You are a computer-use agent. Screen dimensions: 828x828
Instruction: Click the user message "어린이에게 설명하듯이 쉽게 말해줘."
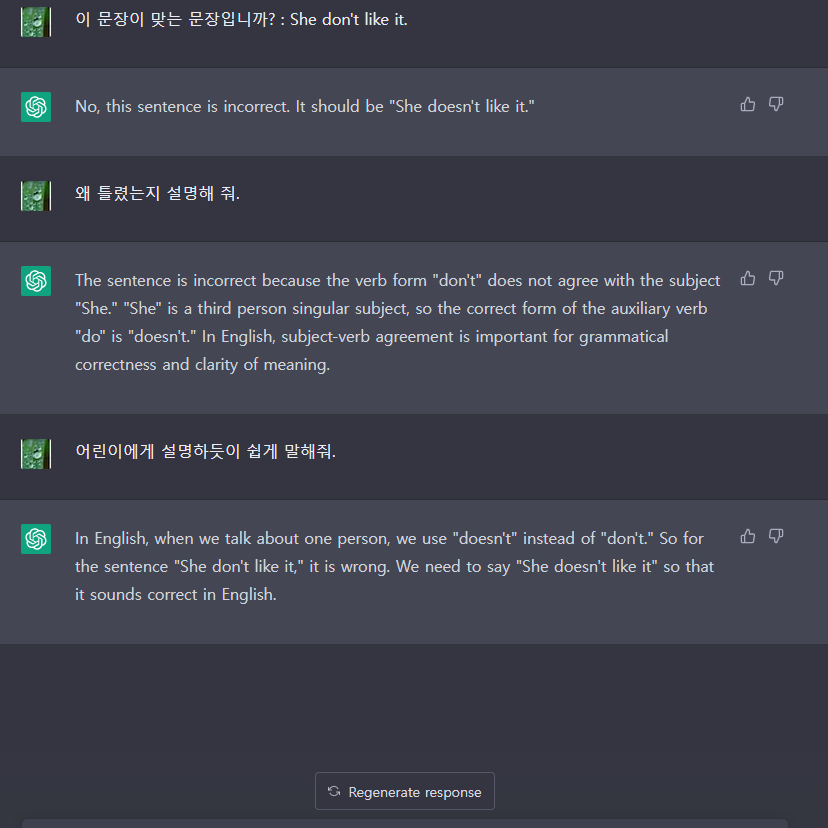[x=205, y=452]
